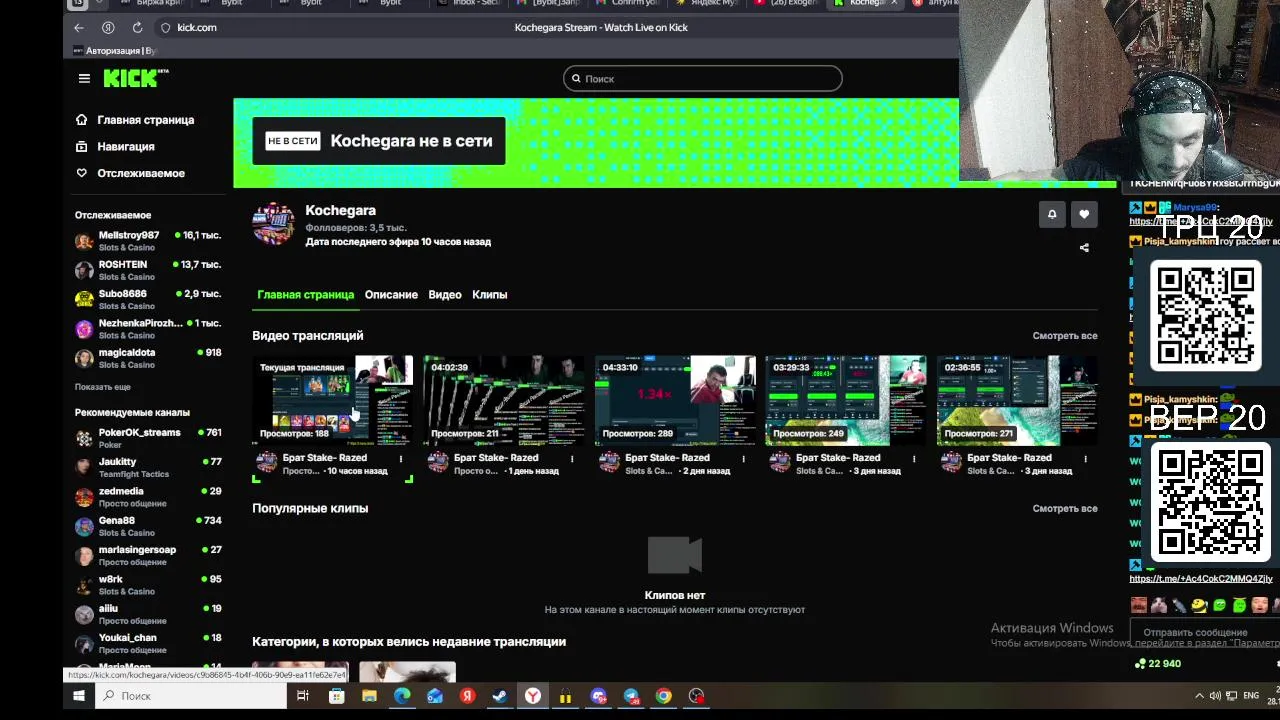1280x720 pixels.
Task: Open File Explorer from taskbar
Action: 369,696
